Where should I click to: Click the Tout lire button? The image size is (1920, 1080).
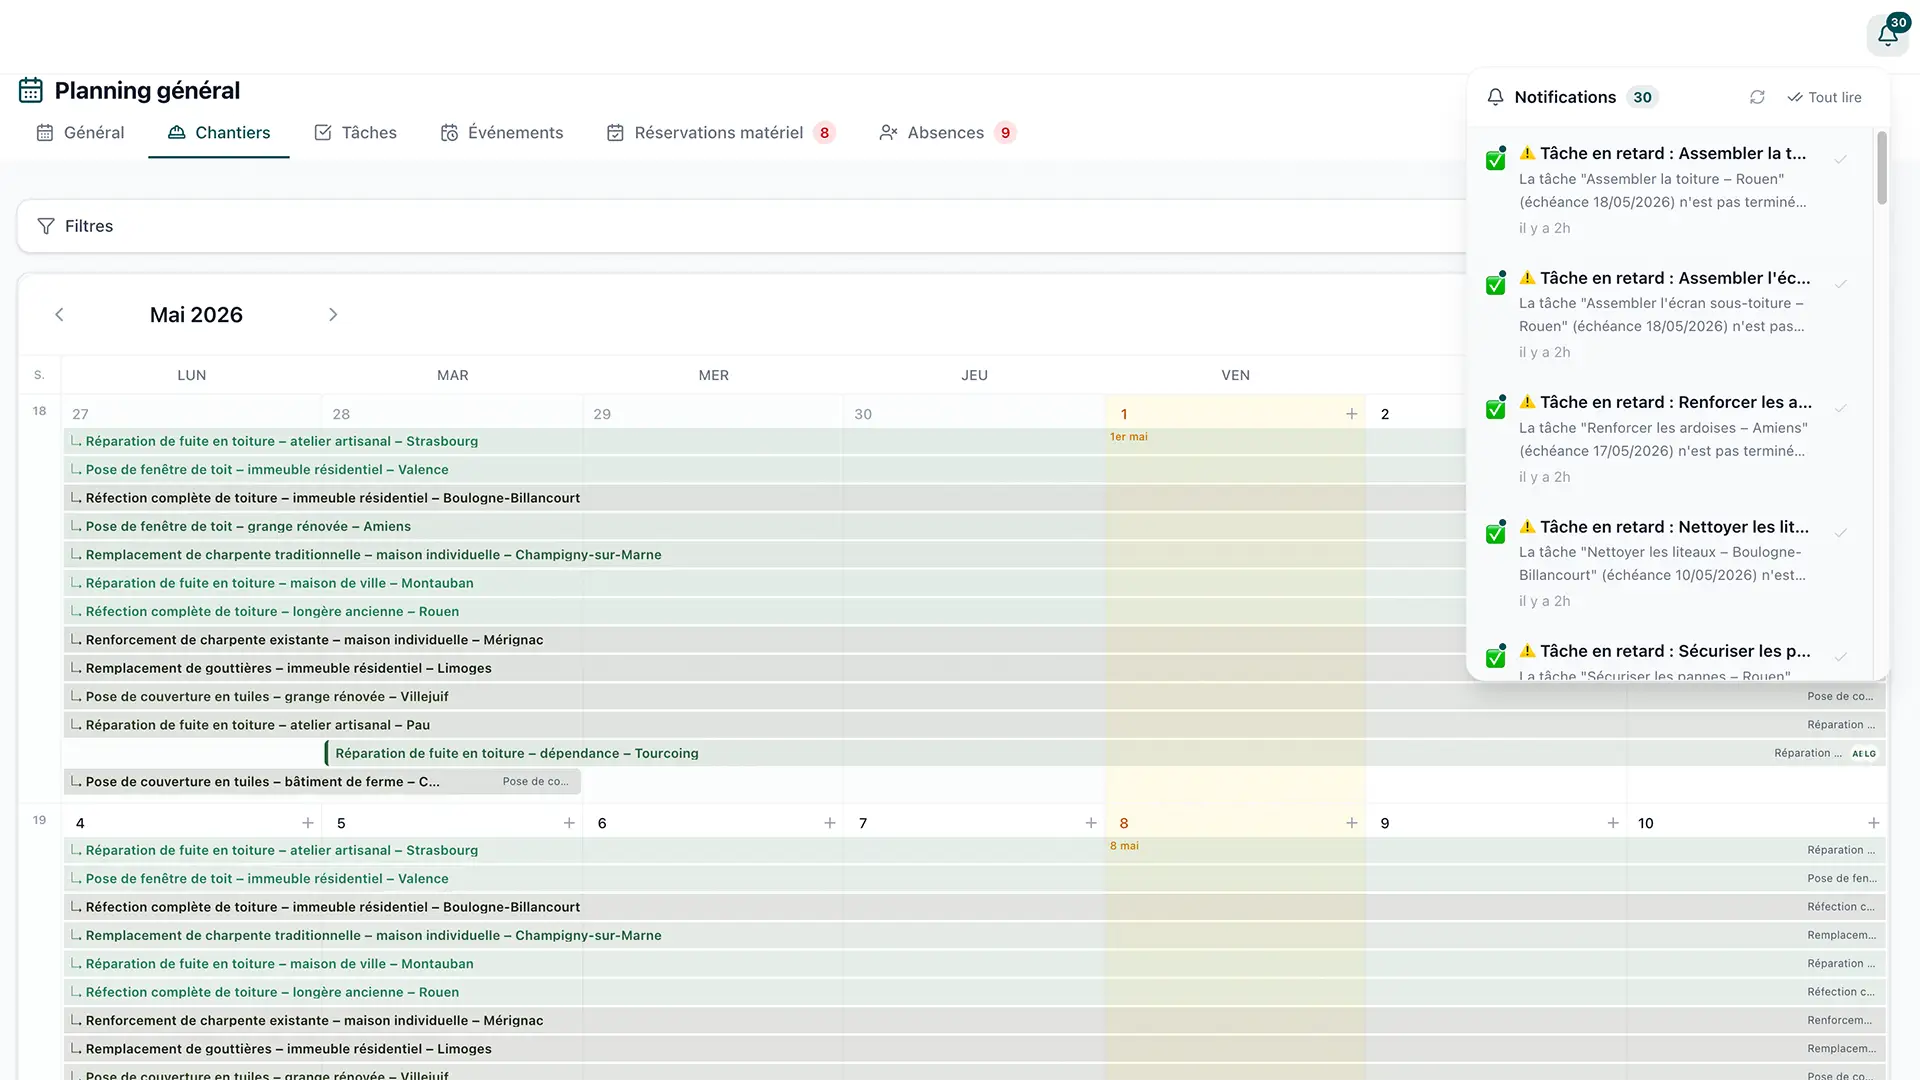[1824, 97]
